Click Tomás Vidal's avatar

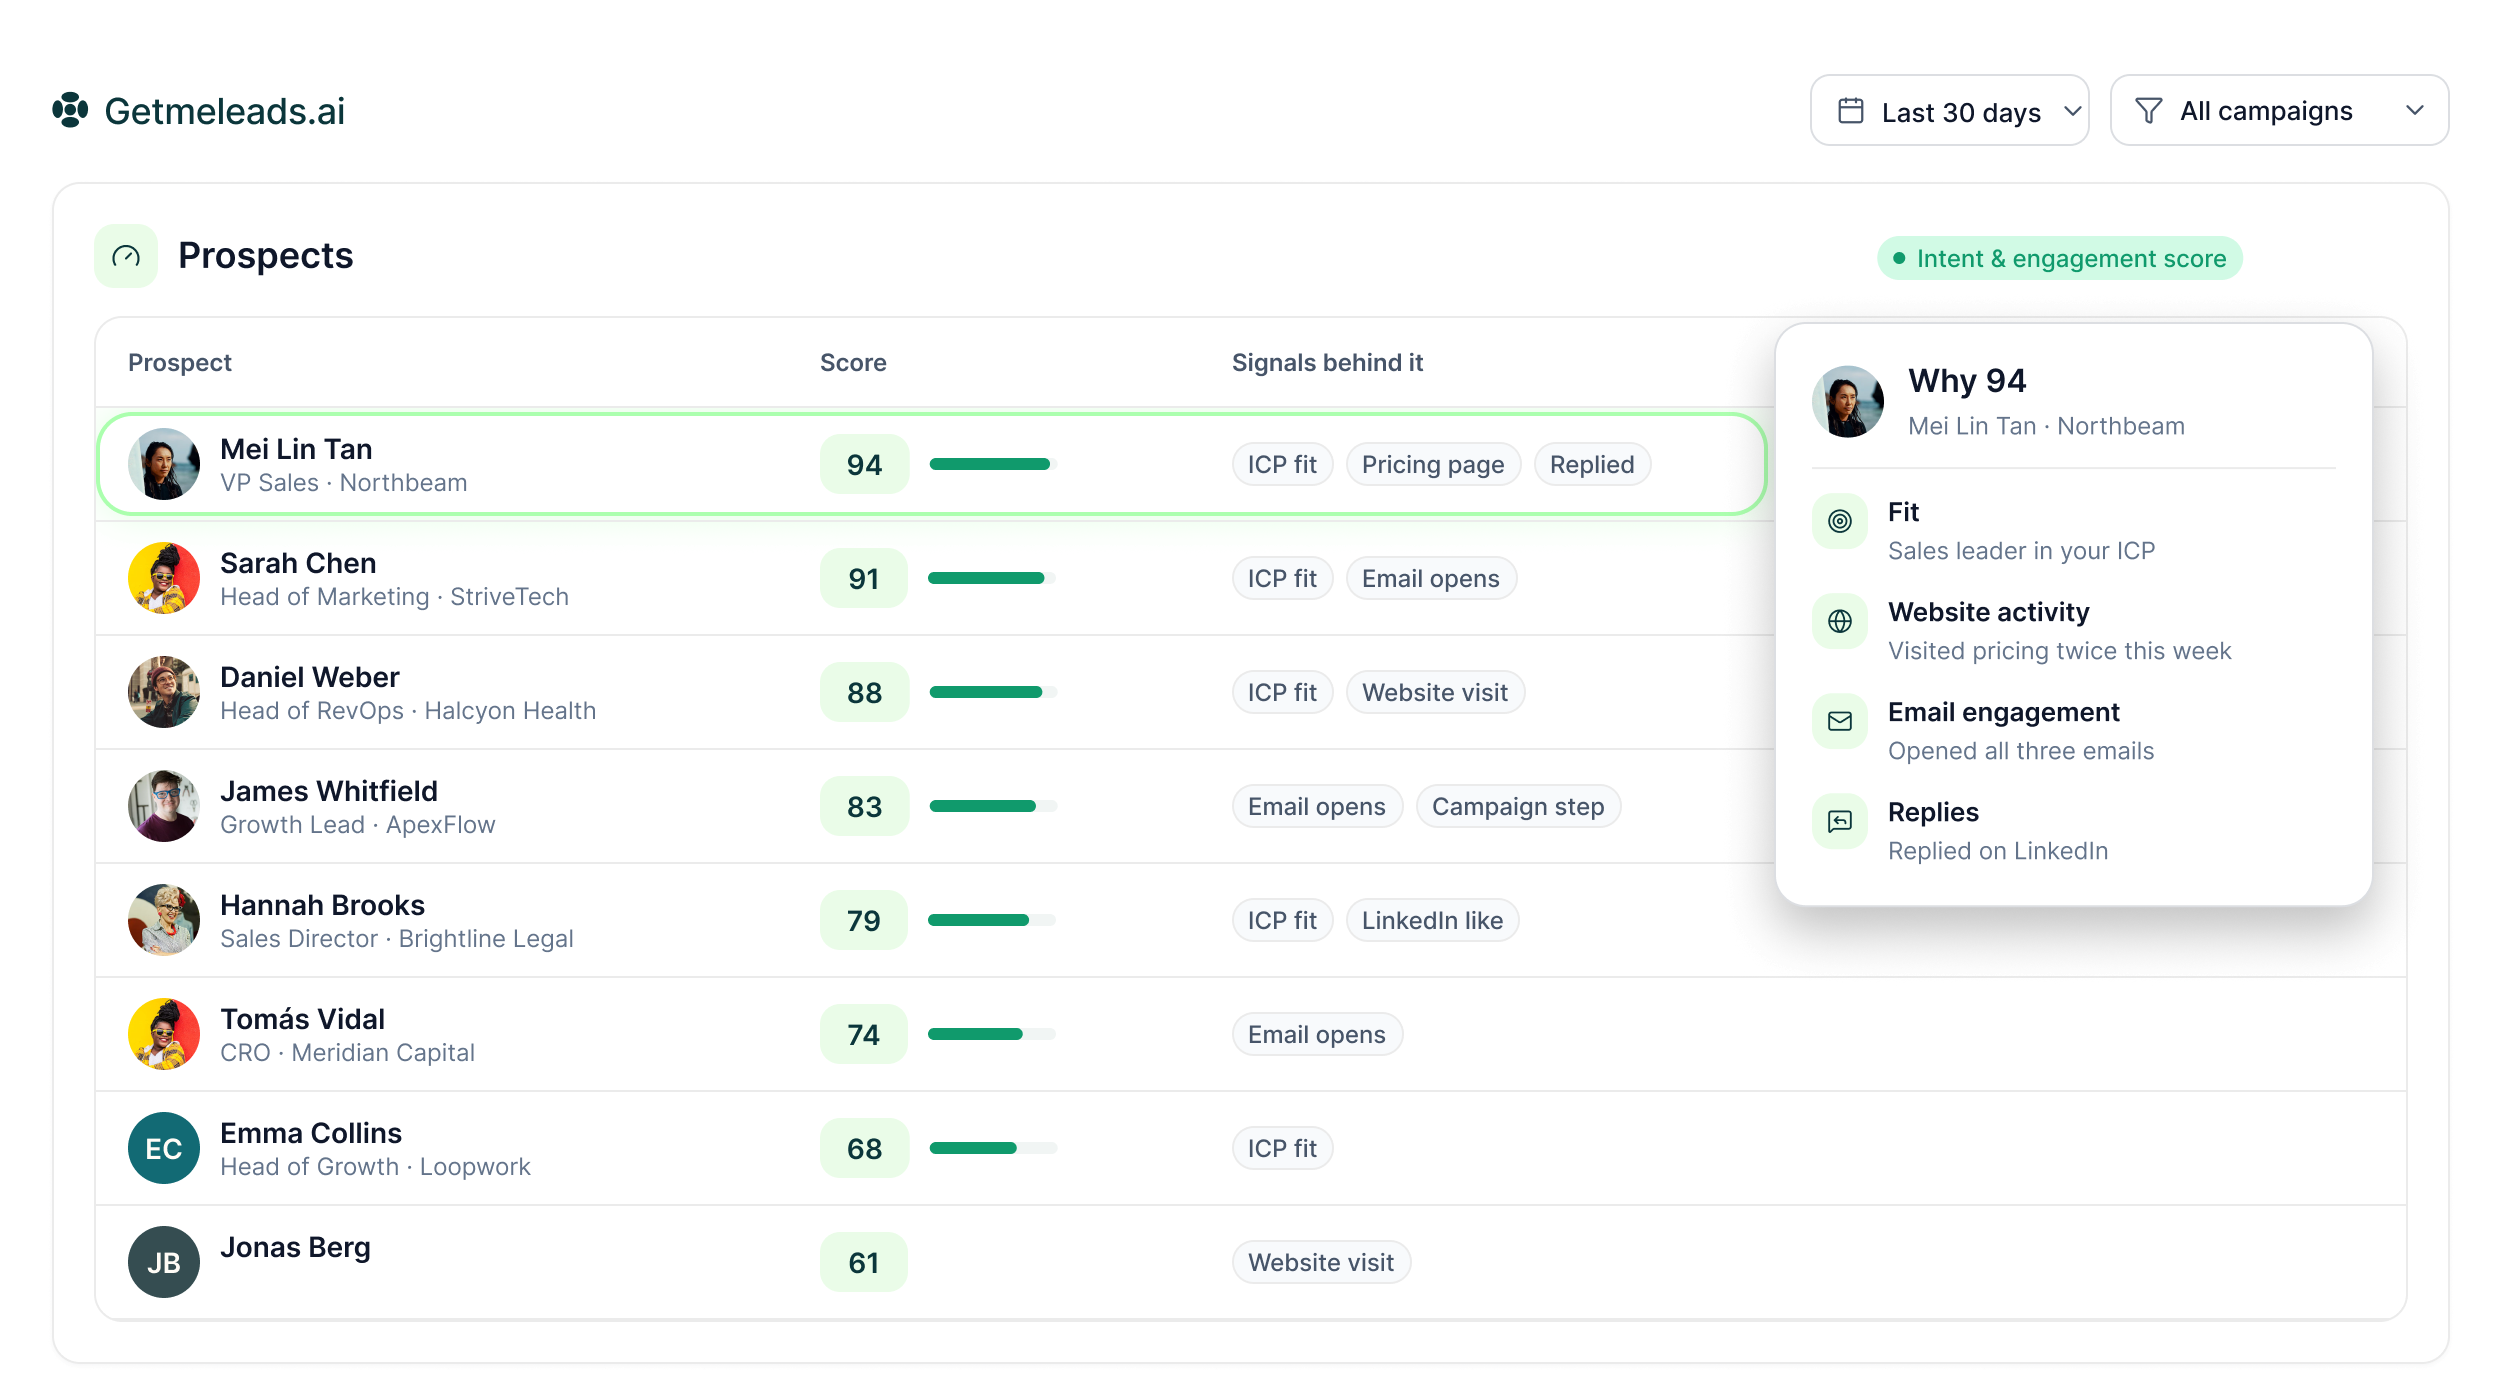(164, 1034)
